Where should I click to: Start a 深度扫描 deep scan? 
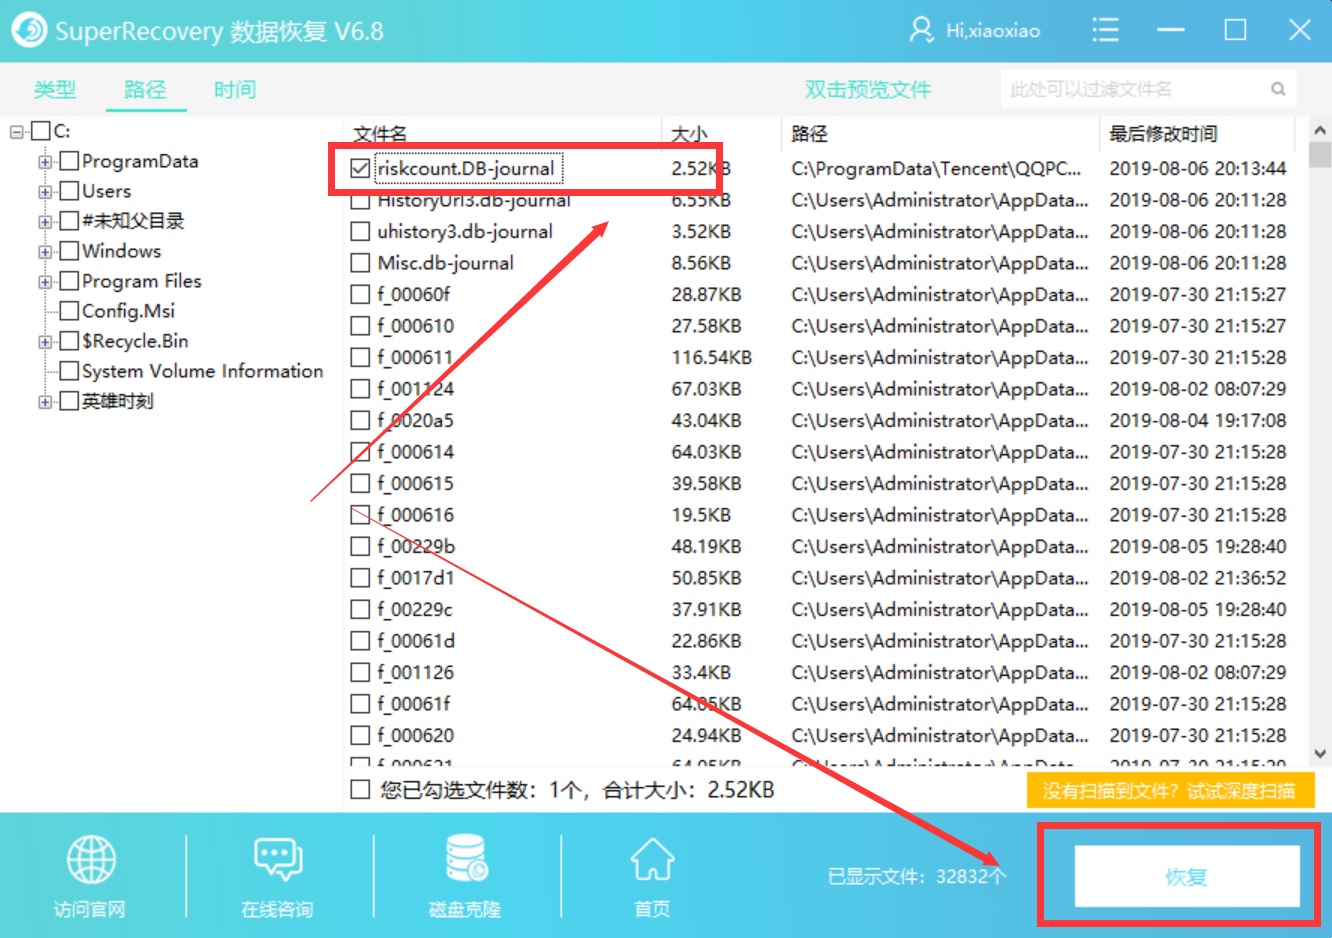(1170, 789)
